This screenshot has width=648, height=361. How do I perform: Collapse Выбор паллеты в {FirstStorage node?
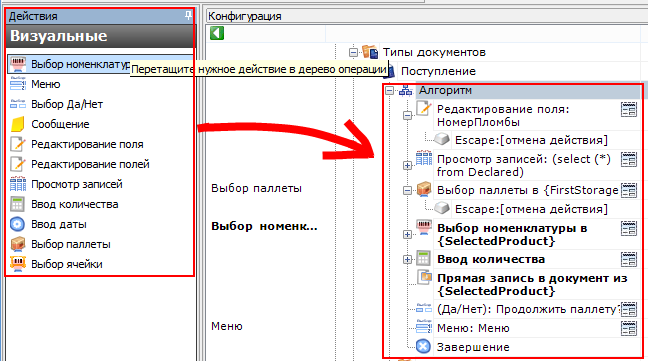pyautogui.click(x=407, y=190)
